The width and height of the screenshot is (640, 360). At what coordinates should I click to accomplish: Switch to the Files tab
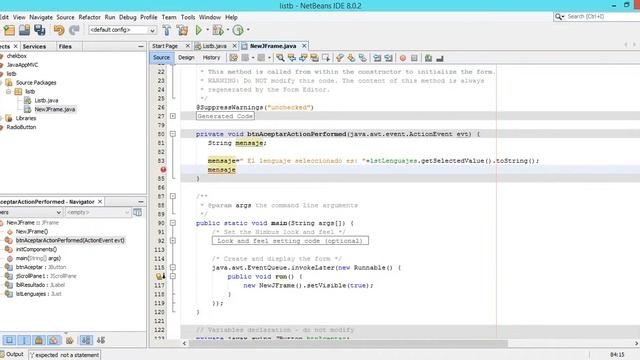click(65, 47)
